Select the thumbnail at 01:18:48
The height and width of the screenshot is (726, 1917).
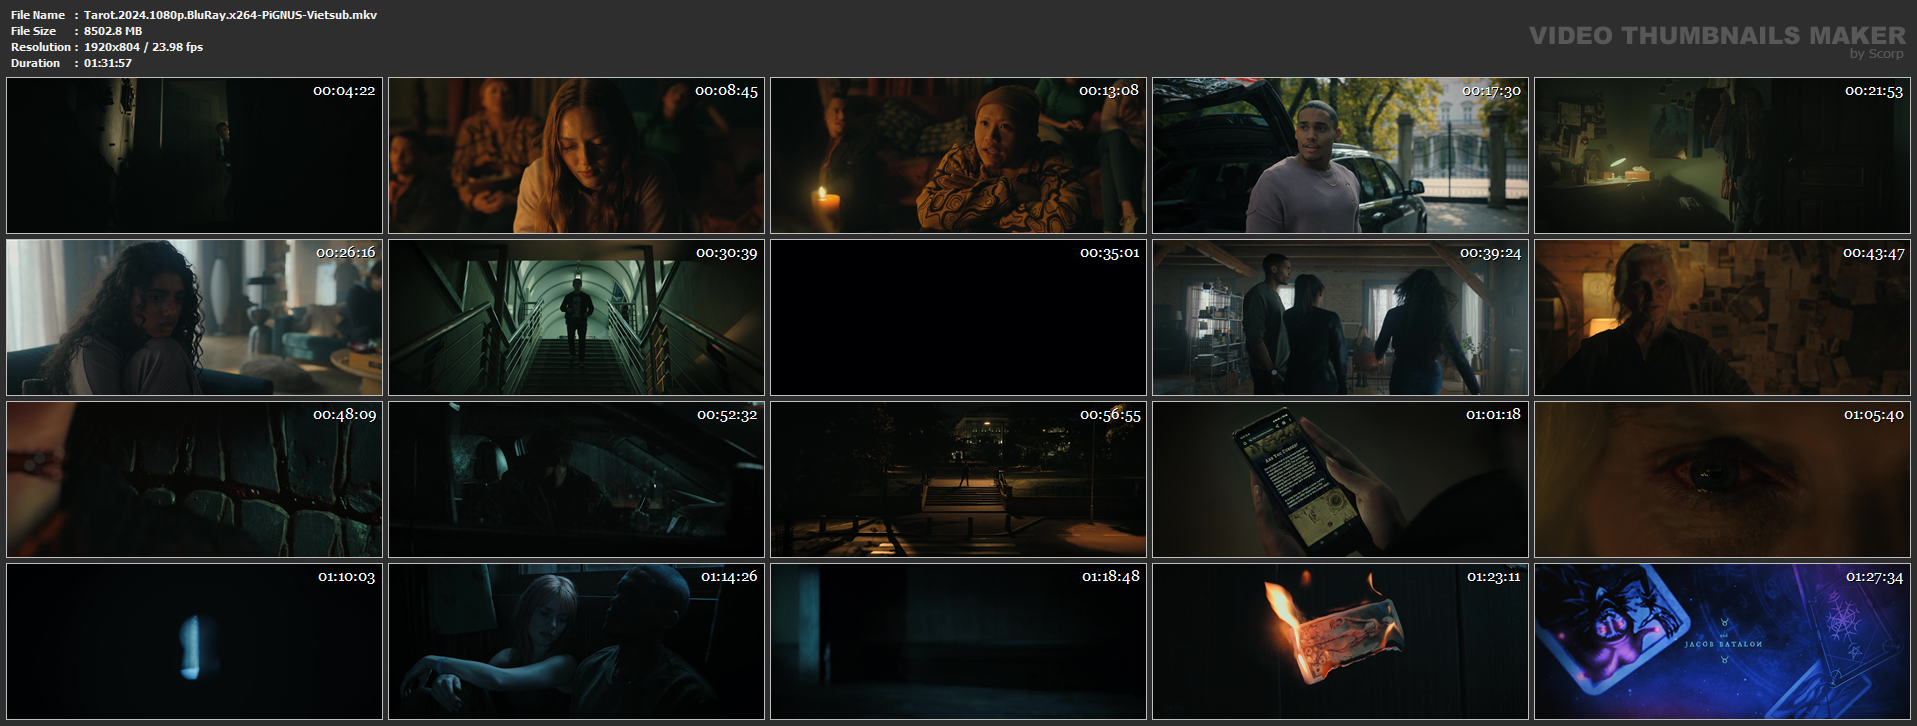point(958,641)
